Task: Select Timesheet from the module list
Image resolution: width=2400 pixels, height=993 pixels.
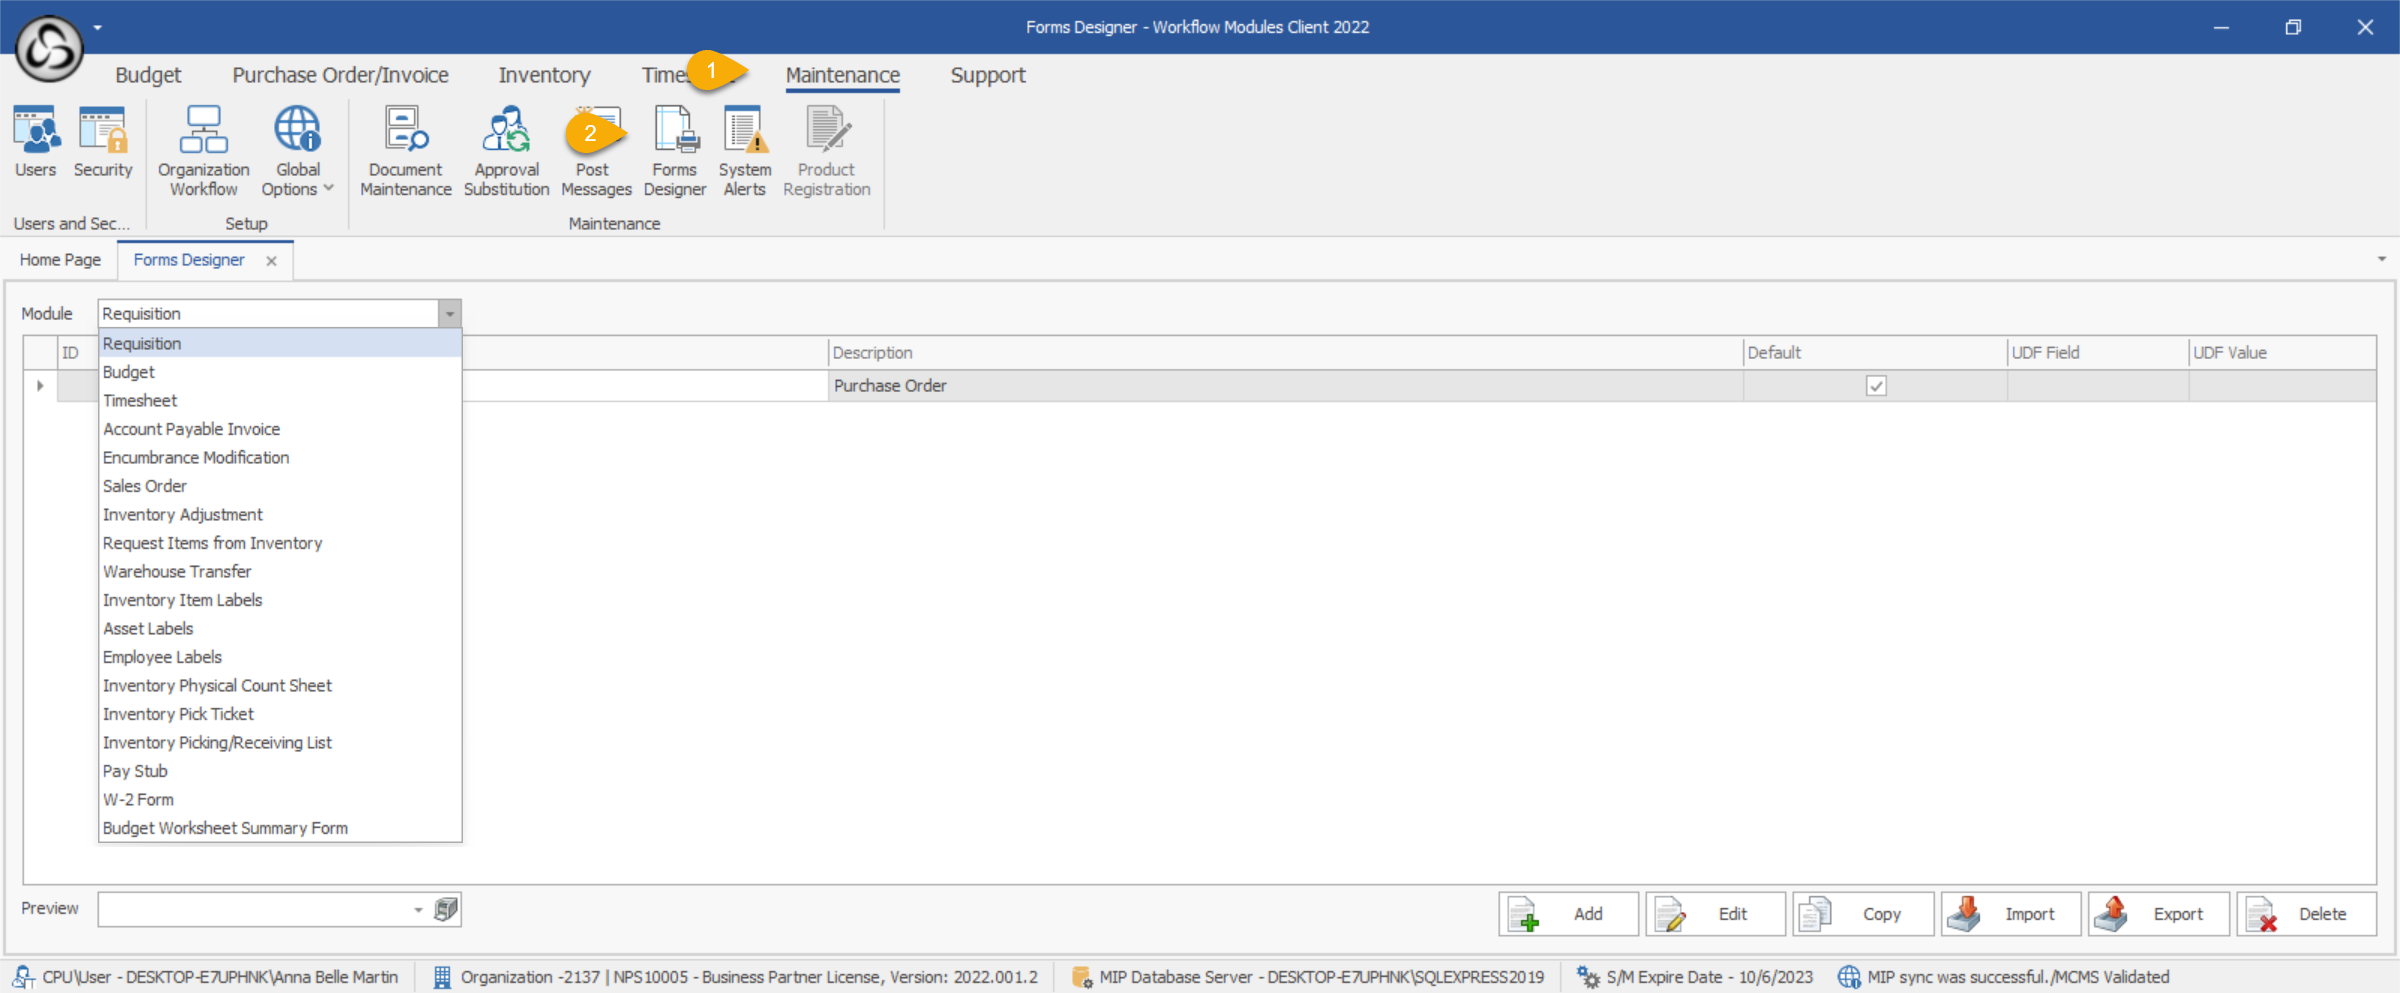Action: [x=140, y=401]
